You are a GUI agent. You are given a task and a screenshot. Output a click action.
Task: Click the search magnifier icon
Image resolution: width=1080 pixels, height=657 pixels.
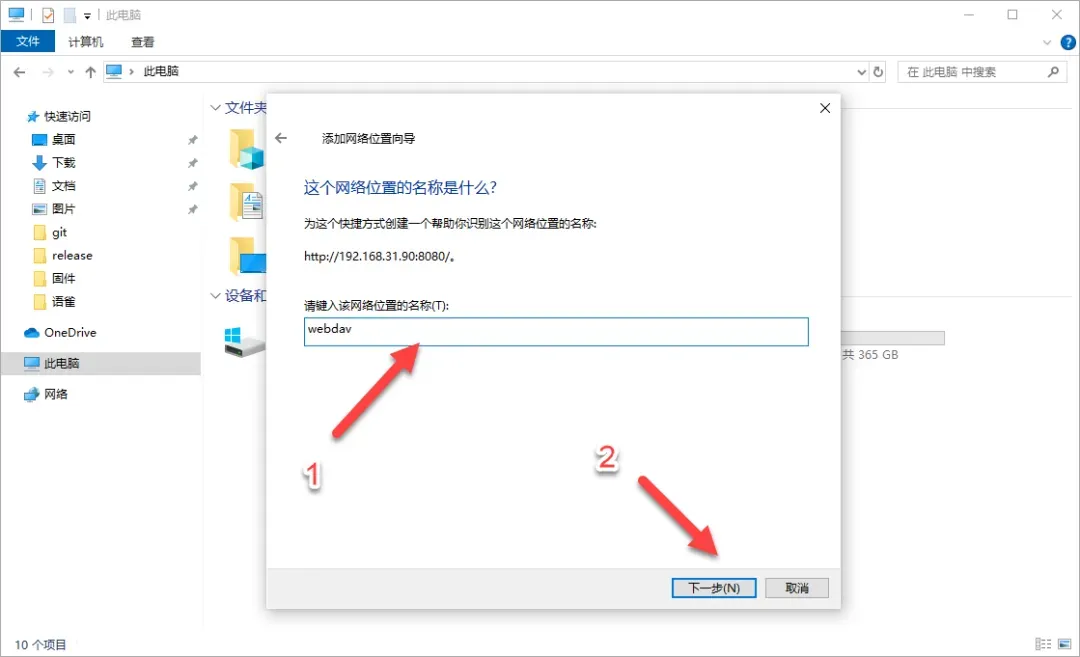[x=1052, y=72]
